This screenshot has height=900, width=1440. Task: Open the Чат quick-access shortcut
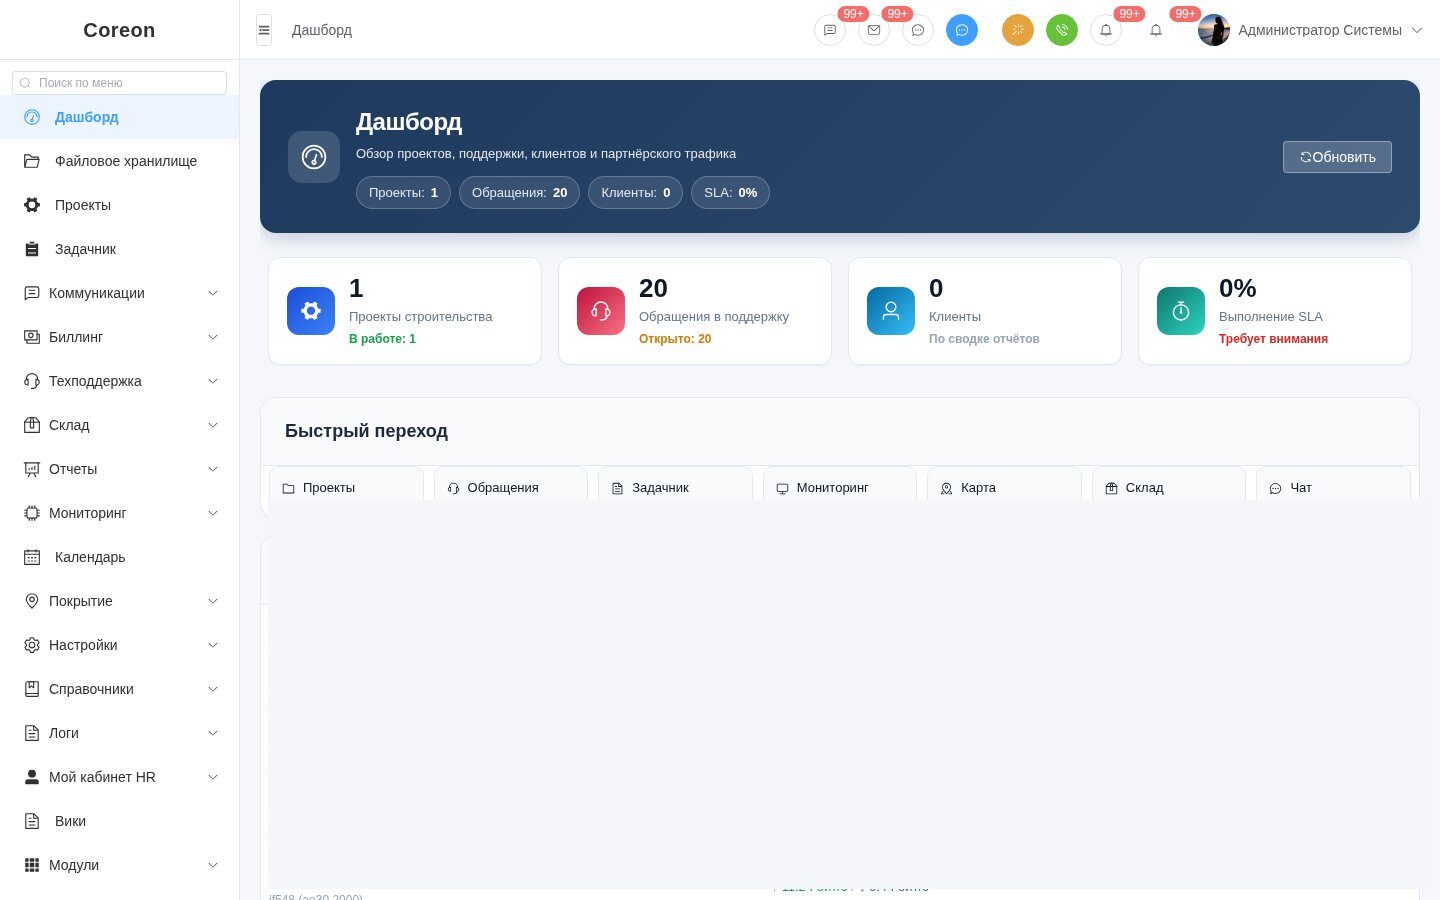tap(1333, 485)
